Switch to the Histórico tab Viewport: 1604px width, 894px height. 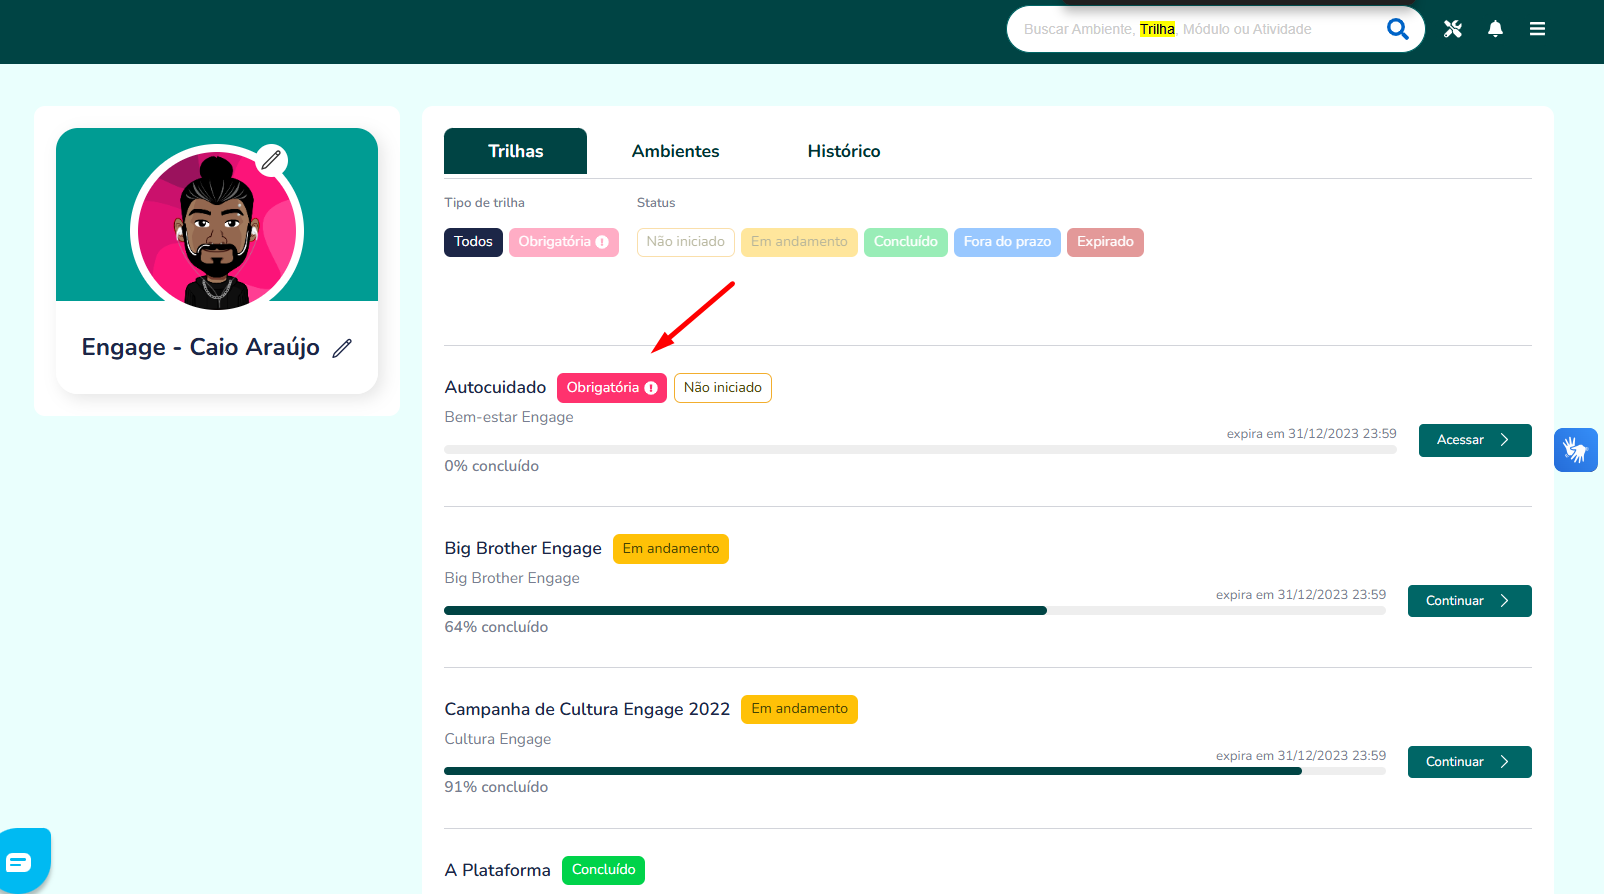pos(844,151)
